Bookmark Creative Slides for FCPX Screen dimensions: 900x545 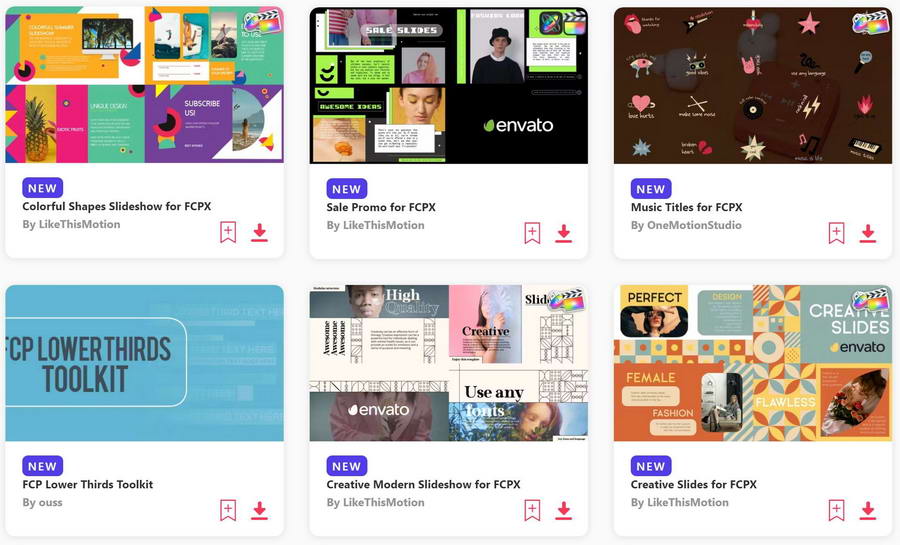click(x=836, y=510)
